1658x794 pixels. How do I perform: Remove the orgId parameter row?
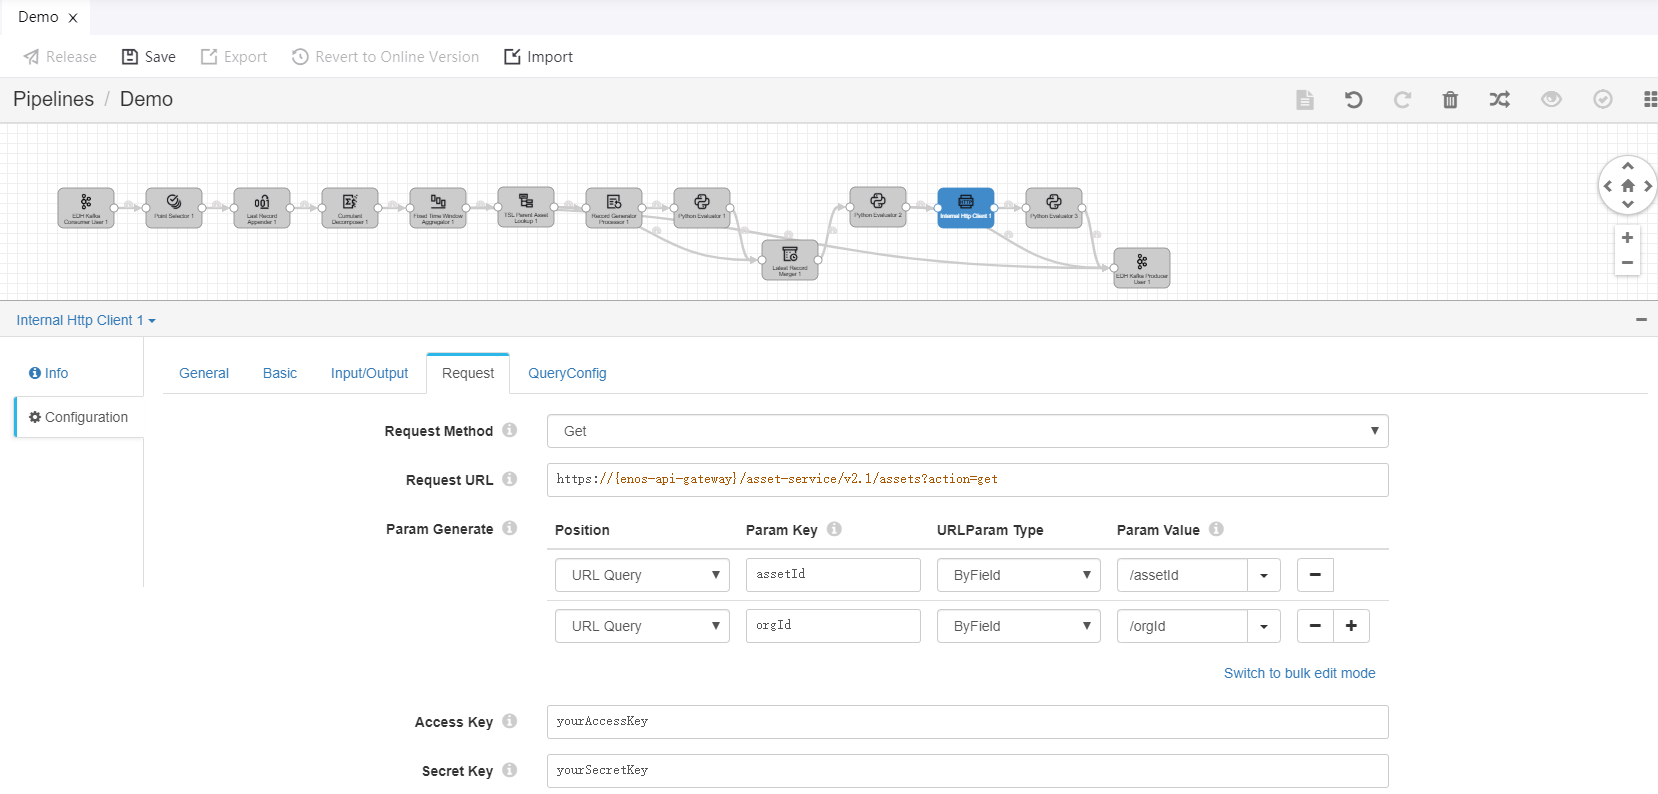point(1315,626)
